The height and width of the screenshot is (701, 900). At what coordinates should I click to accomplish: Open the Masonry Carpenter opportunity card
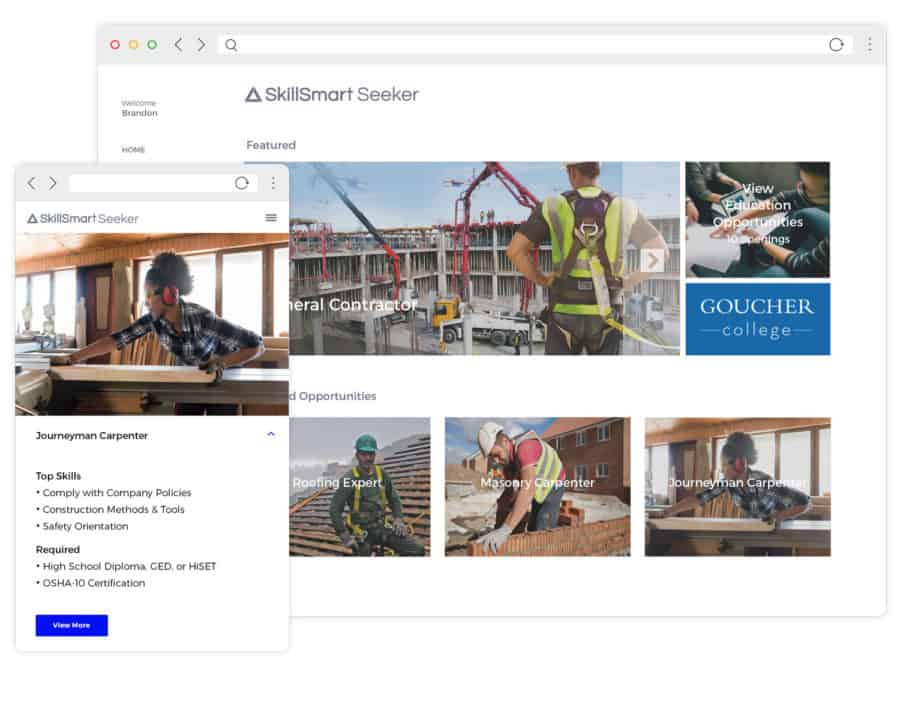tap(537, 487)
